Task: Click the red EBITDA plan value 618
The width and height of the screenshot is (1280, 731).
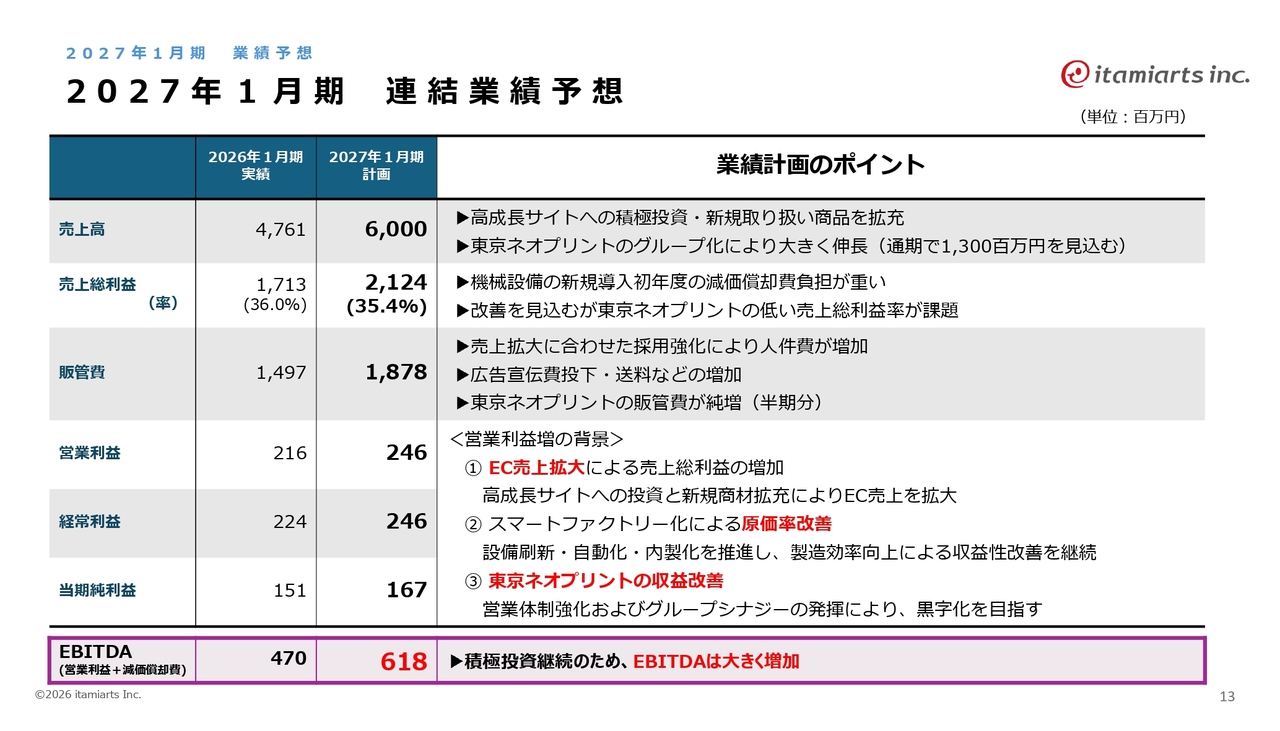Action: 403,662
